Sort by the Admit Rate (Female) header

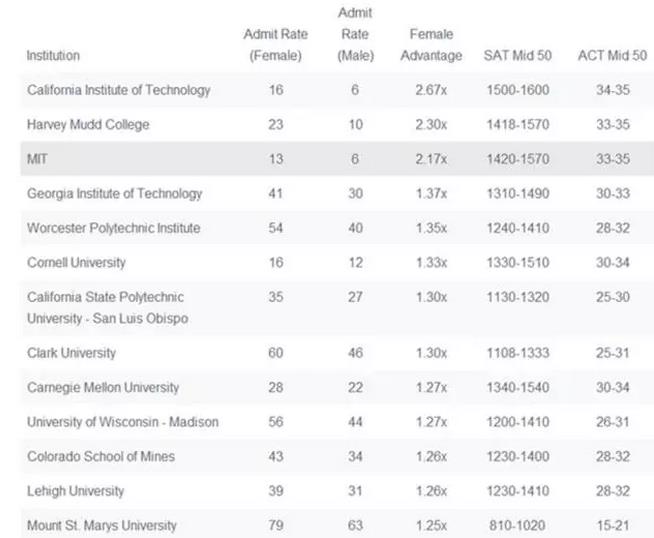[275, 45]
